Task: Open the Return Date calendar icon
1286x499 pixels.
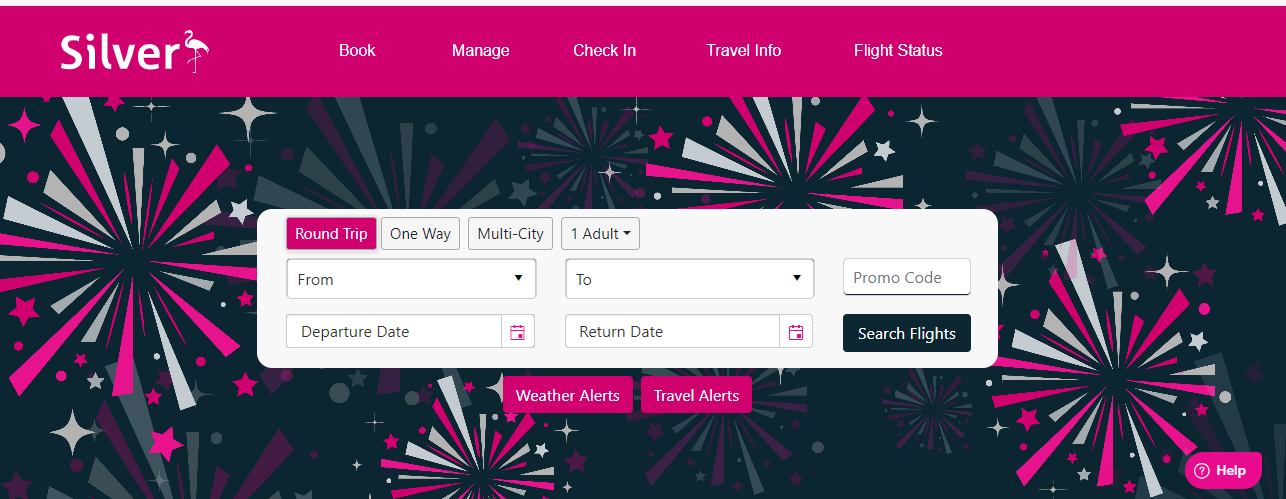Action: pyautogui.click(x=796, y=332)
